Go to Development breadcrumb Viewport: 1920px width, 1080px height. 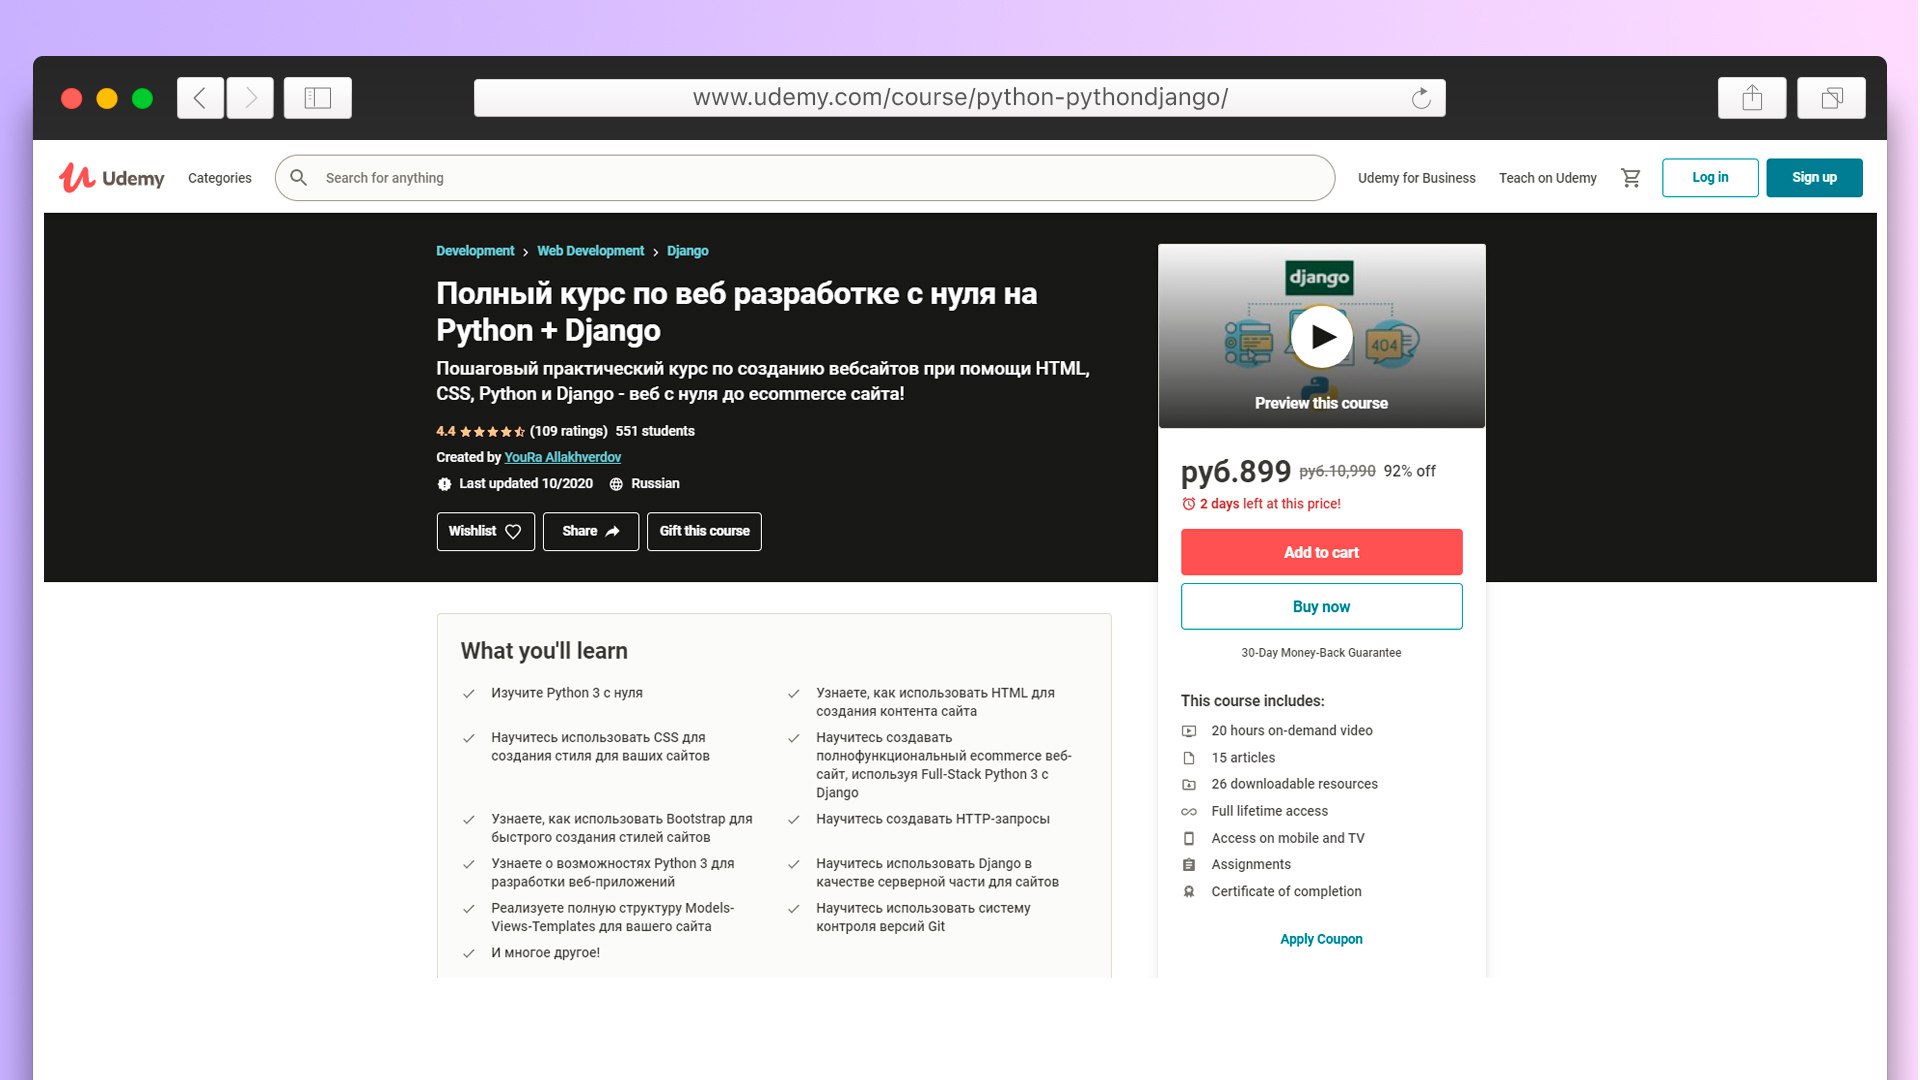click(x=475, y=251)
